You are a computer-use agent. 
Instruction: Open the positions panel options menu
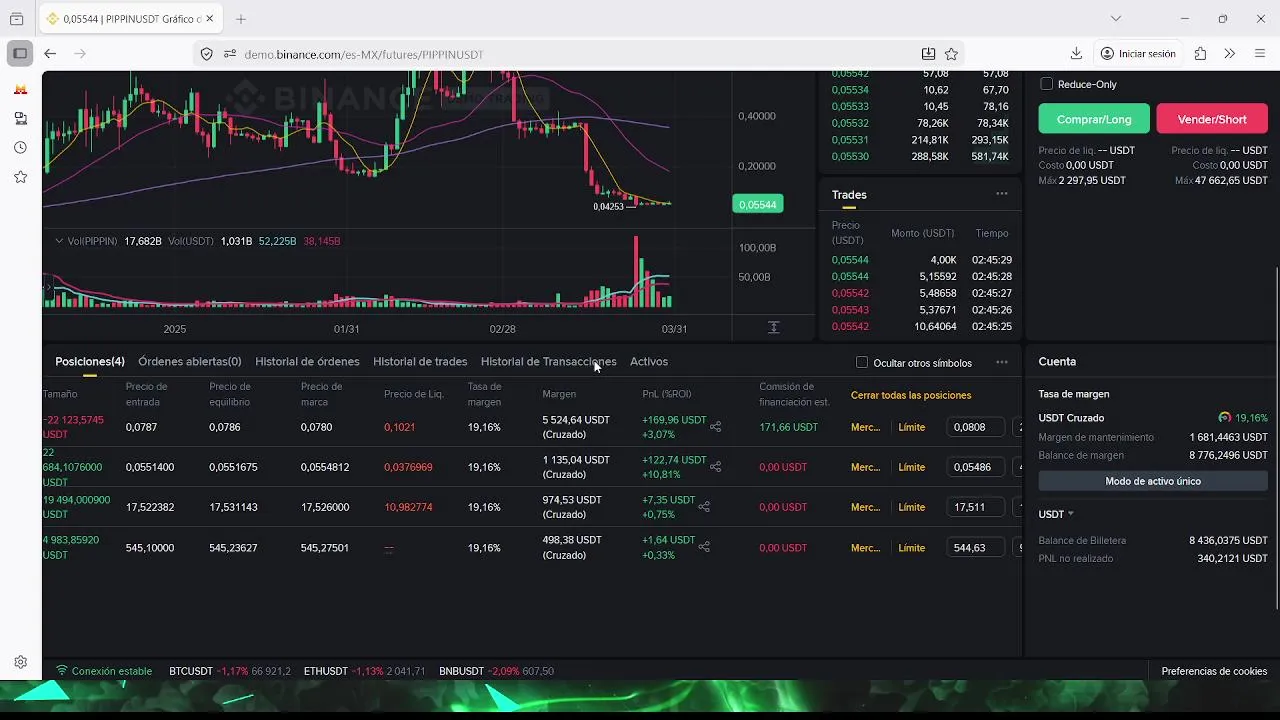coord(1002,362)
